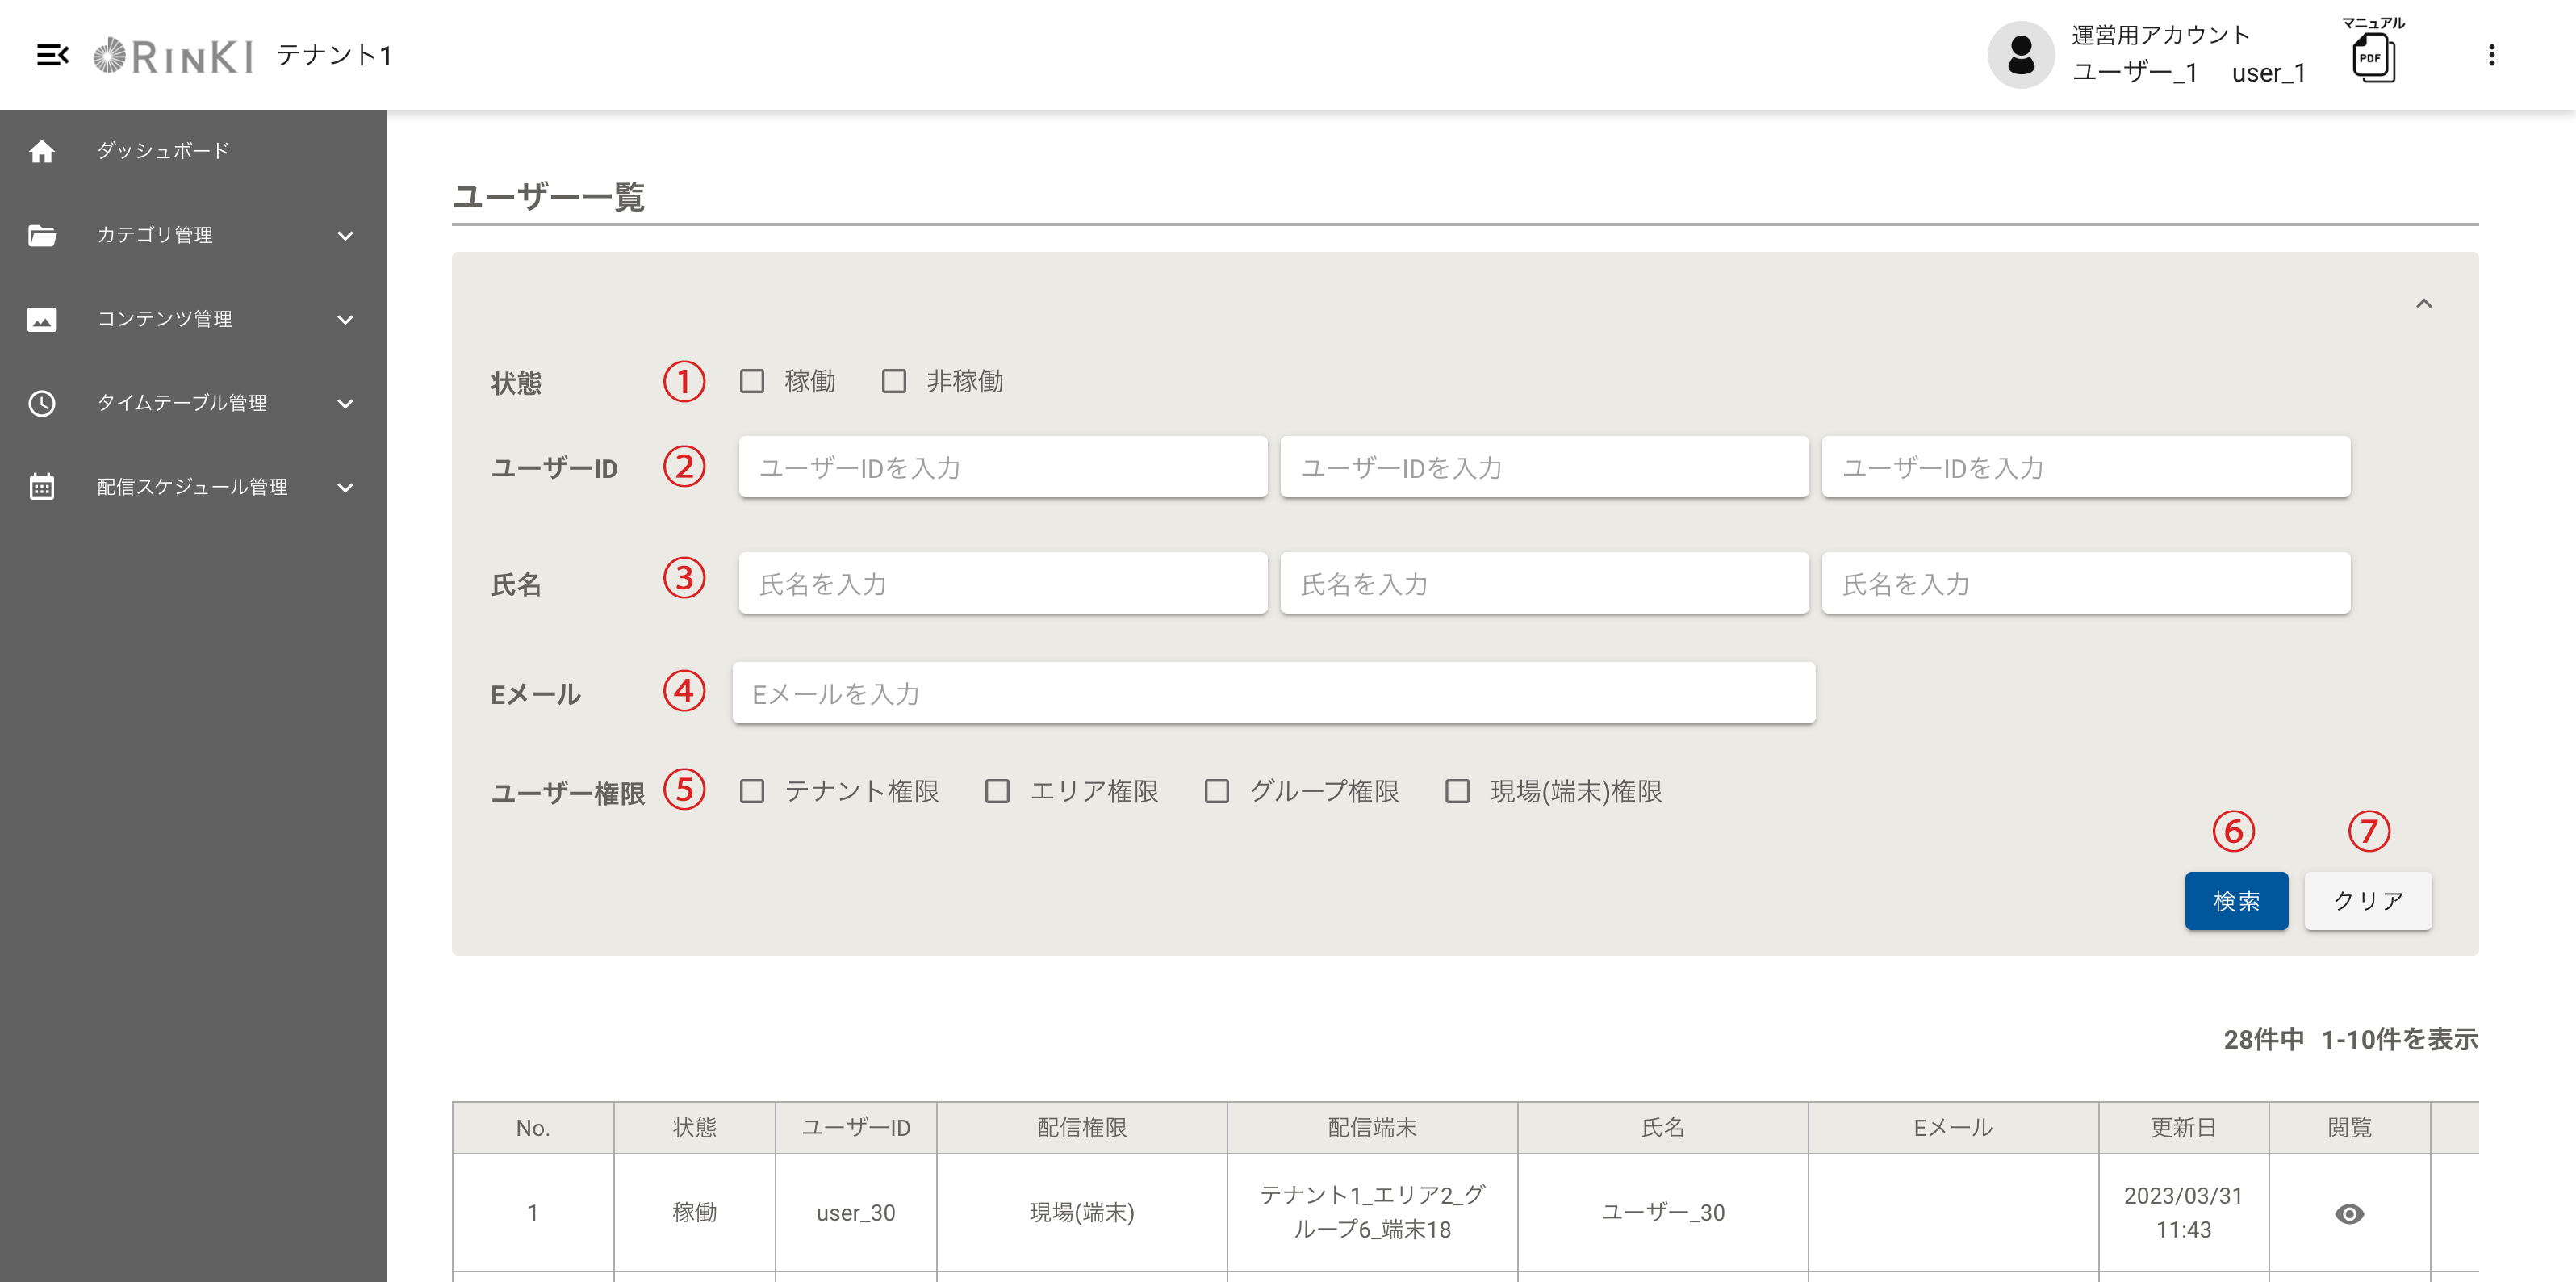
Task: Enable the テナント権限 checkbox
Action: (x=752, y=791)
